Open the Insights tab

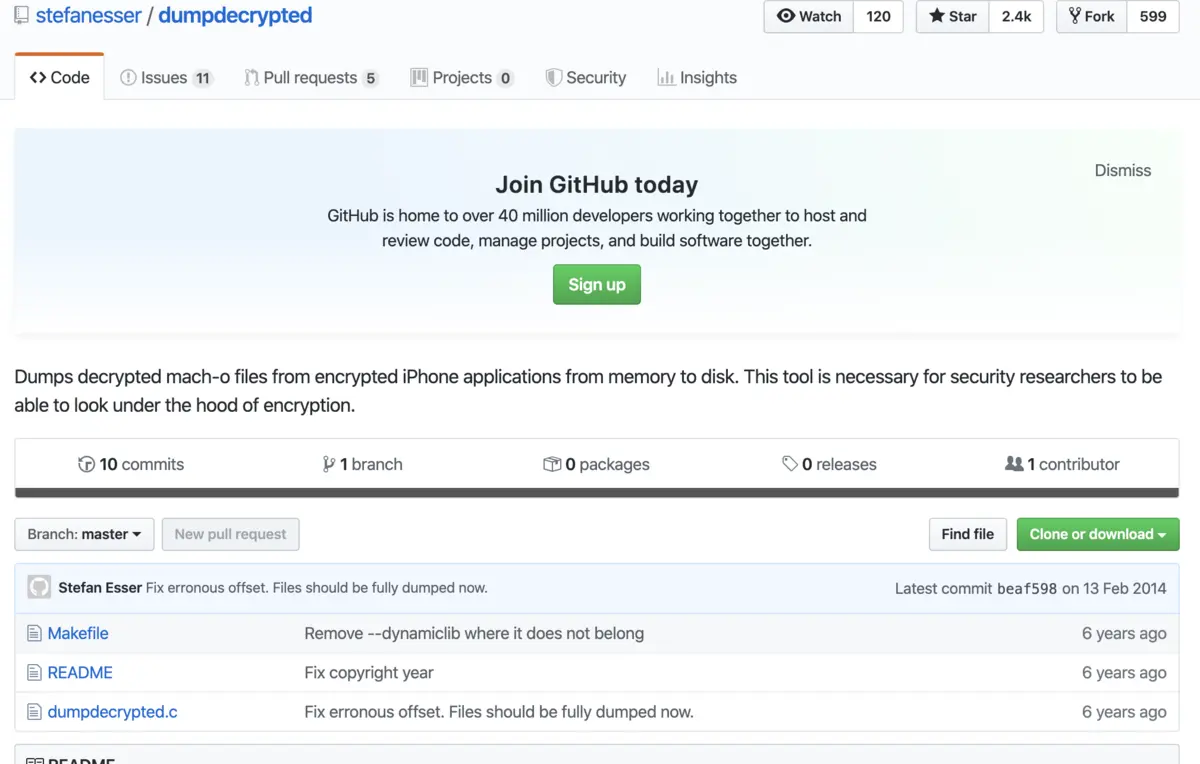pos(697,77)
